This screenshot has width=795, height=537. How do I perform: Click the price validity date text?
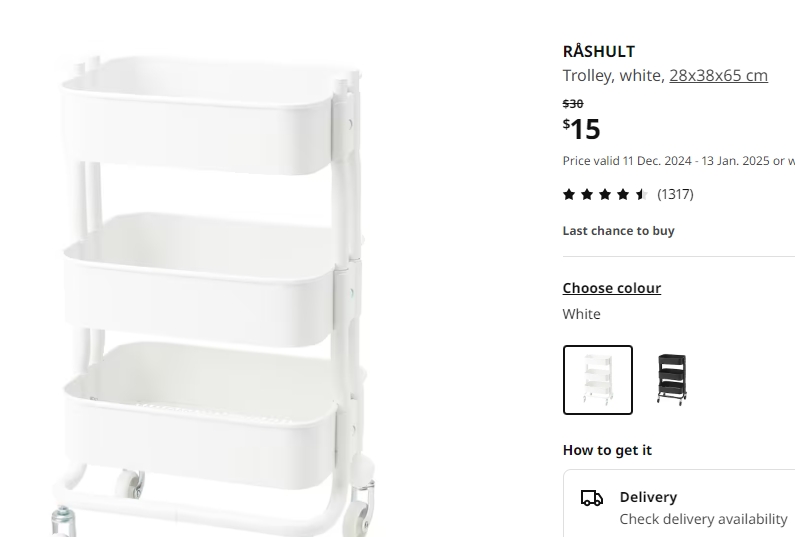[x=679, y=161]
